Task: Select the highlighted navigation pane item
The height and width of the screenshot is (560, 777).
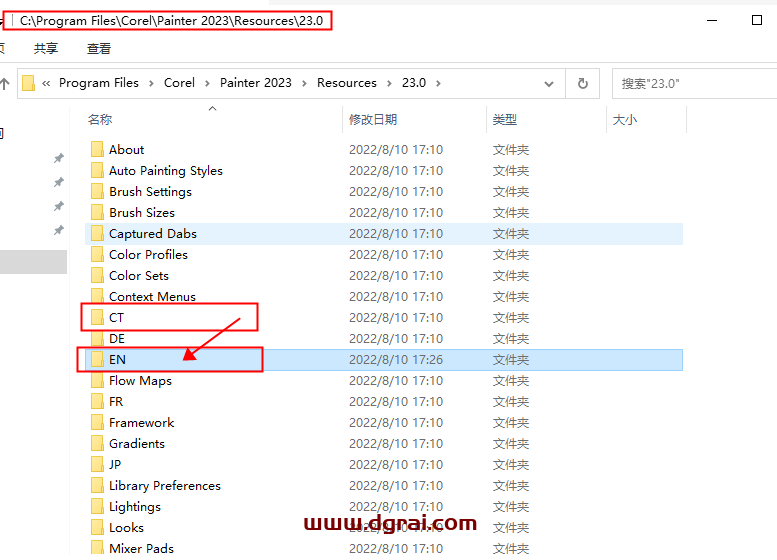Action: tap(33, 262)
